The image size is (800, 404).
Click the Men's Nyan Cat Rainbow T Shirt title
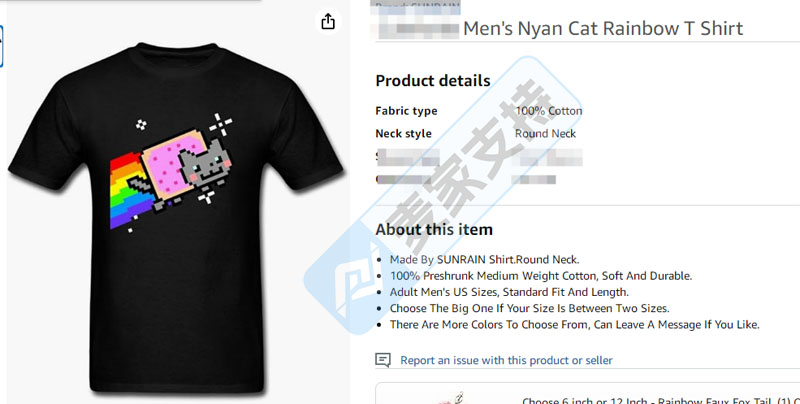[603, 28]
